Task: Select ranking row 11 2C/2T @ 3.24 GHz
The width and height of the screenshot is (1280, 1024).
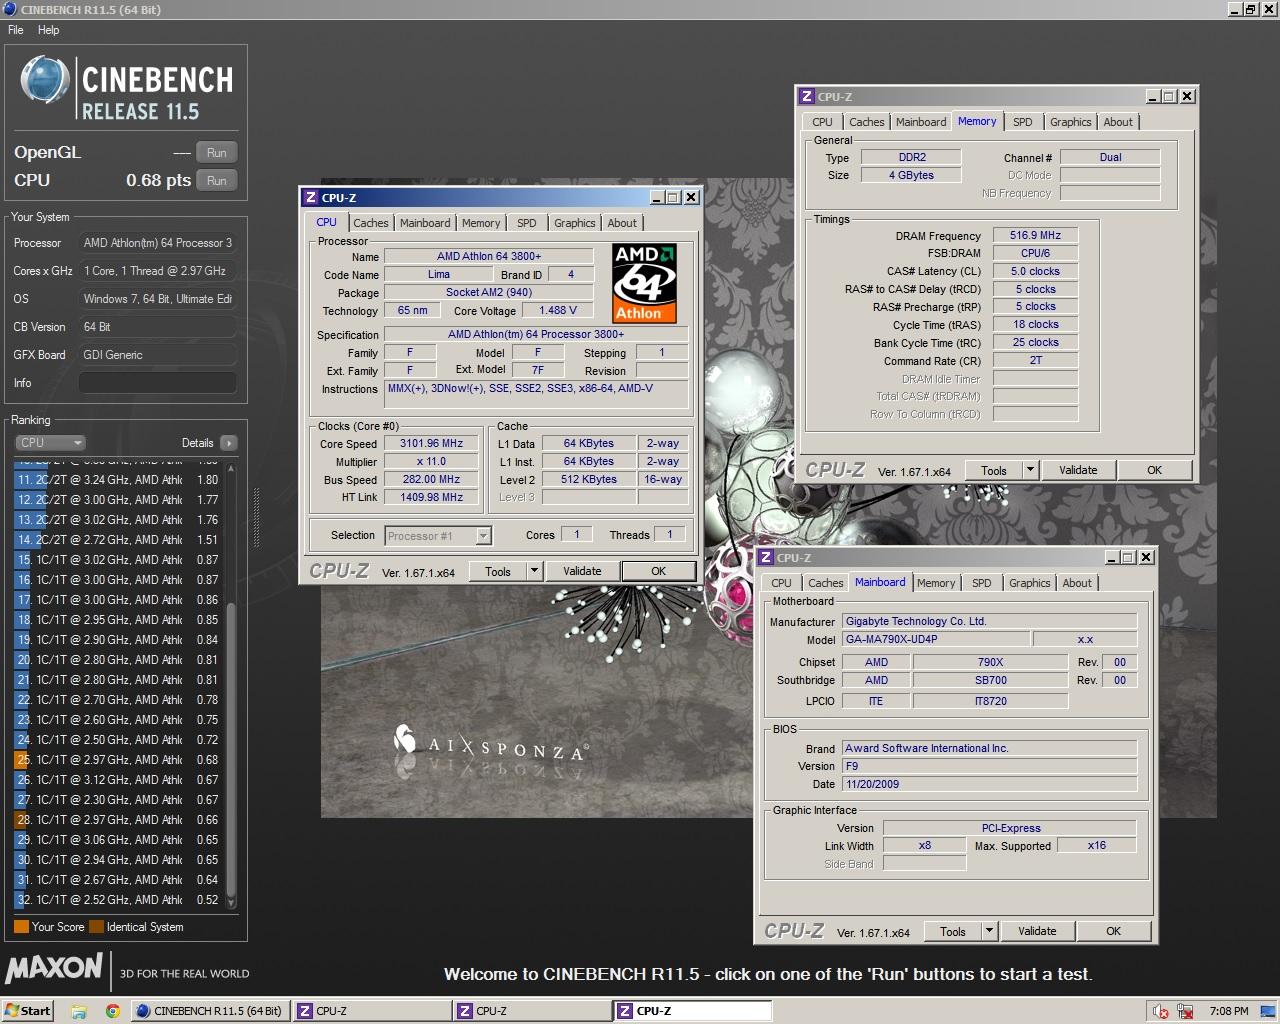Action: pyautogui.click(x=118, y=480)
